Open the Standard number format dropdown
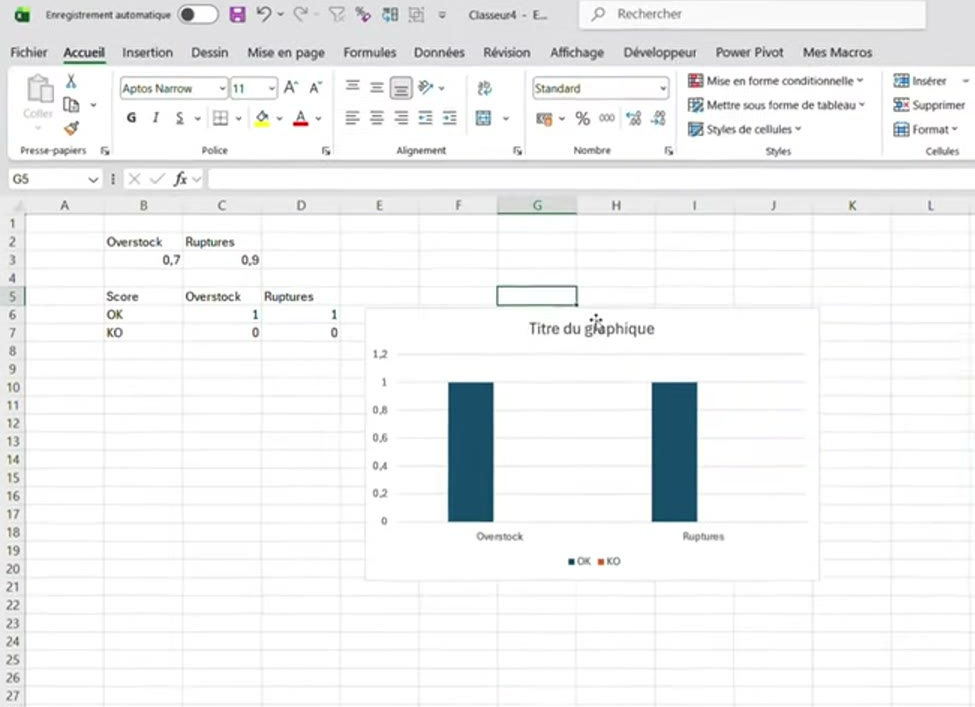Image resolution: width=975 pixels, height=707 pixels. (x=663, y=89)
